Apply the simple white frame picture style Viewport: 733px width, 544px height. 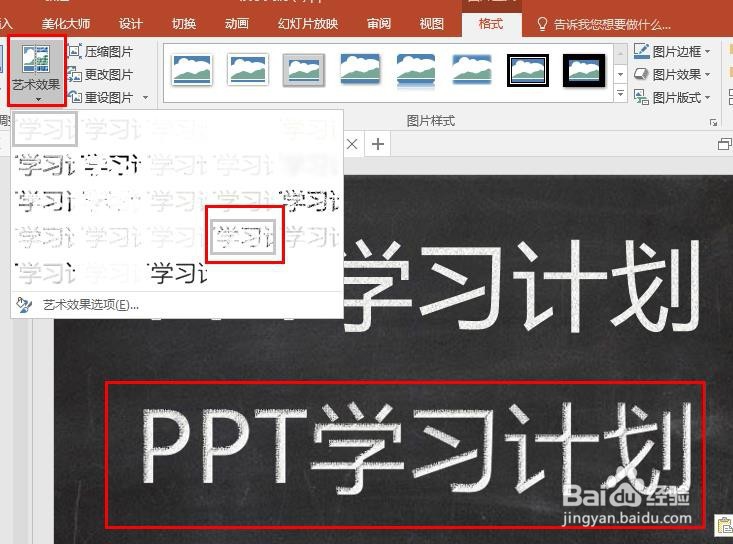(192, 70)
